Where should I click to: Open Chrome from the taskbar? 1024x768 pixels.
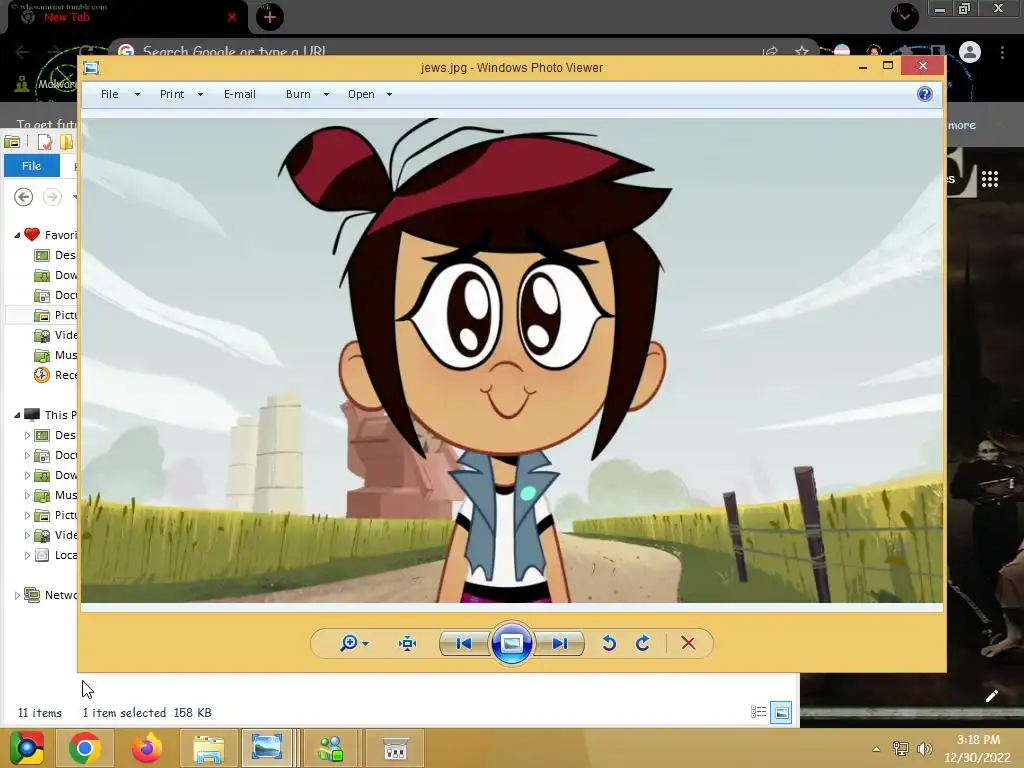point(84,748)
